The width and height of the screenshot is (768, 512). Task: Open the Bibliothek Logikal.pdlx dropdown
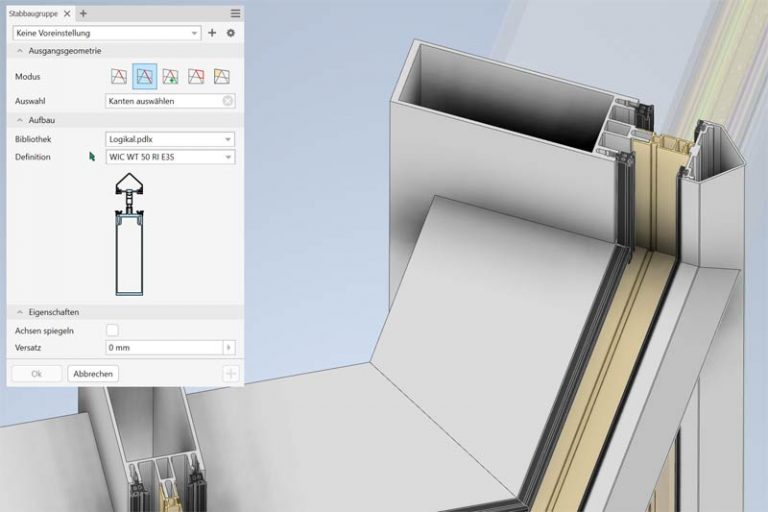[x=170, y=139]
